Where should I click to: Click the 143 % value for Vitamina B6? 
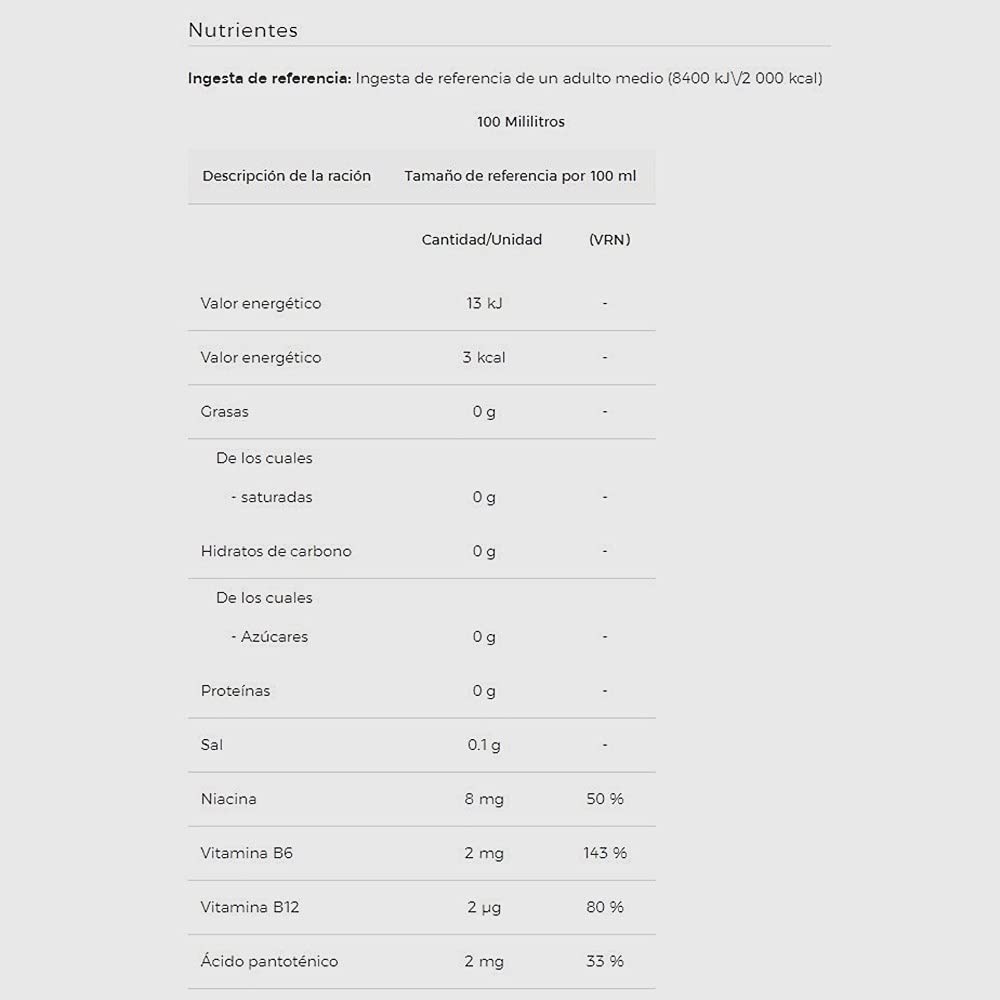point(605,853)
